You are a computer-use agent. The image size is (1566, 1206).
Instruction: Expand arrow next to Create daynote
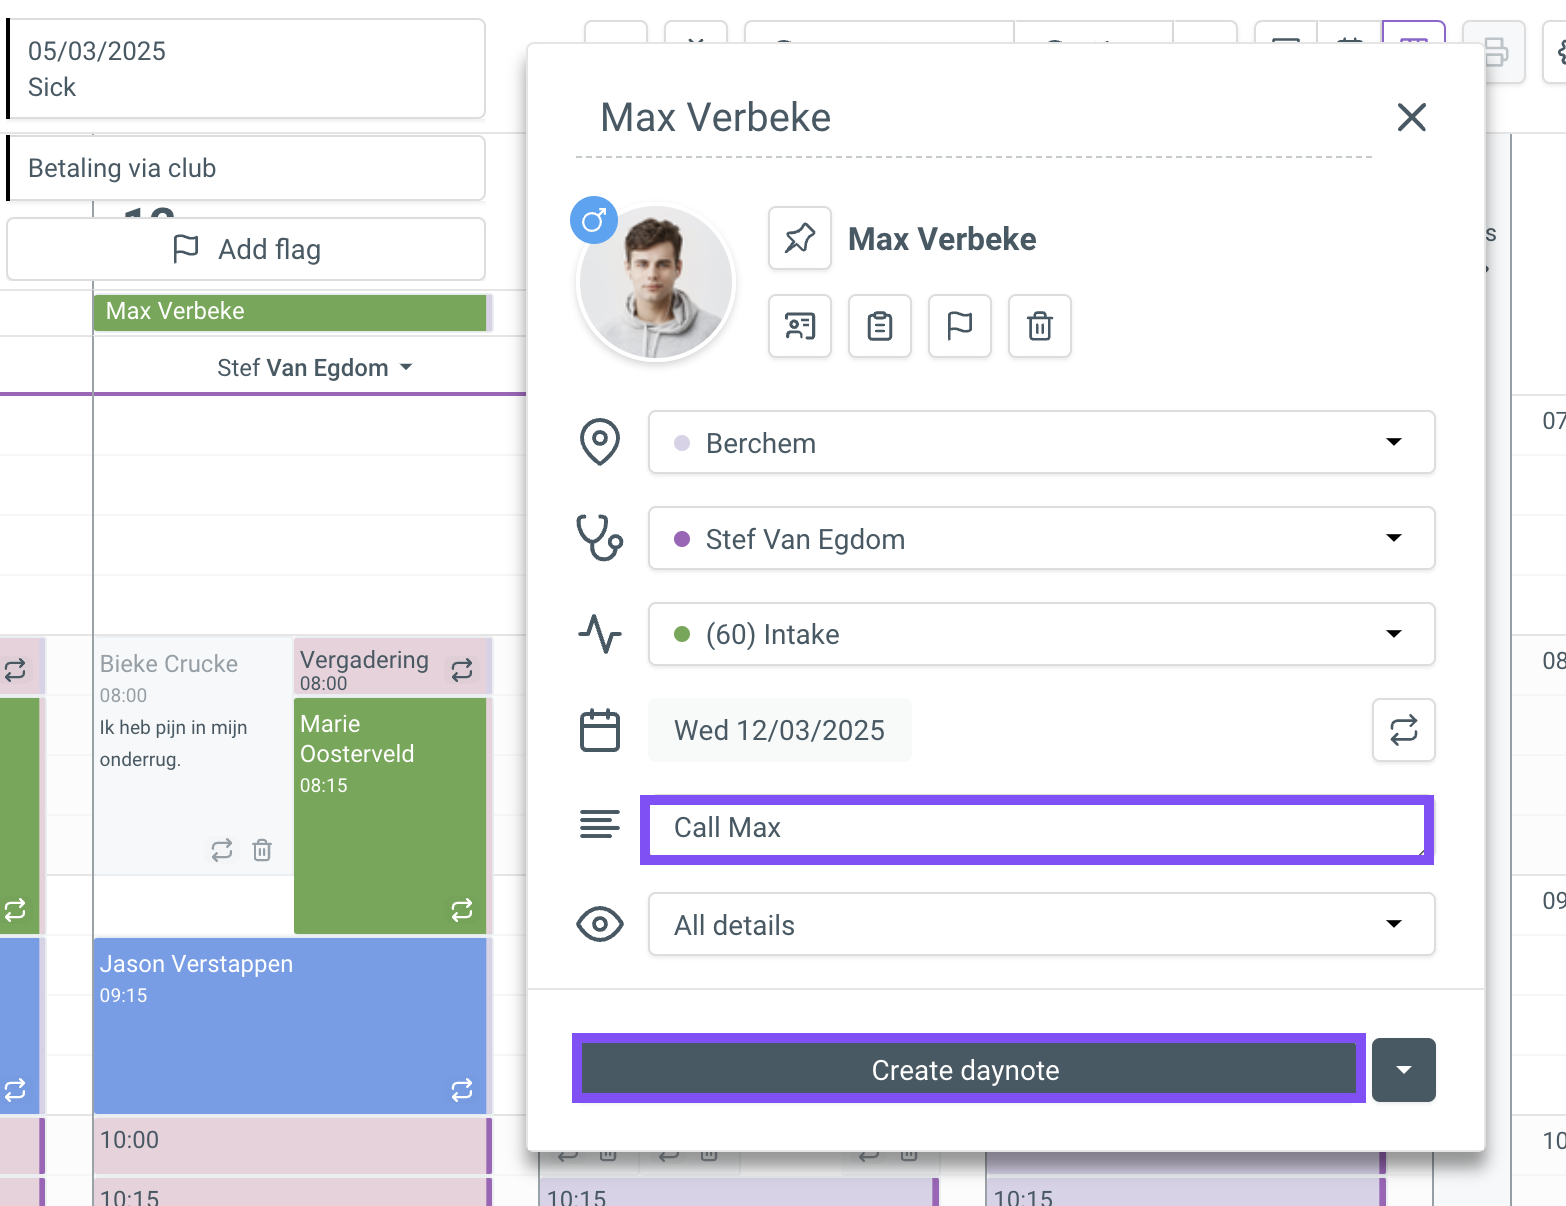[1404, 1070]
